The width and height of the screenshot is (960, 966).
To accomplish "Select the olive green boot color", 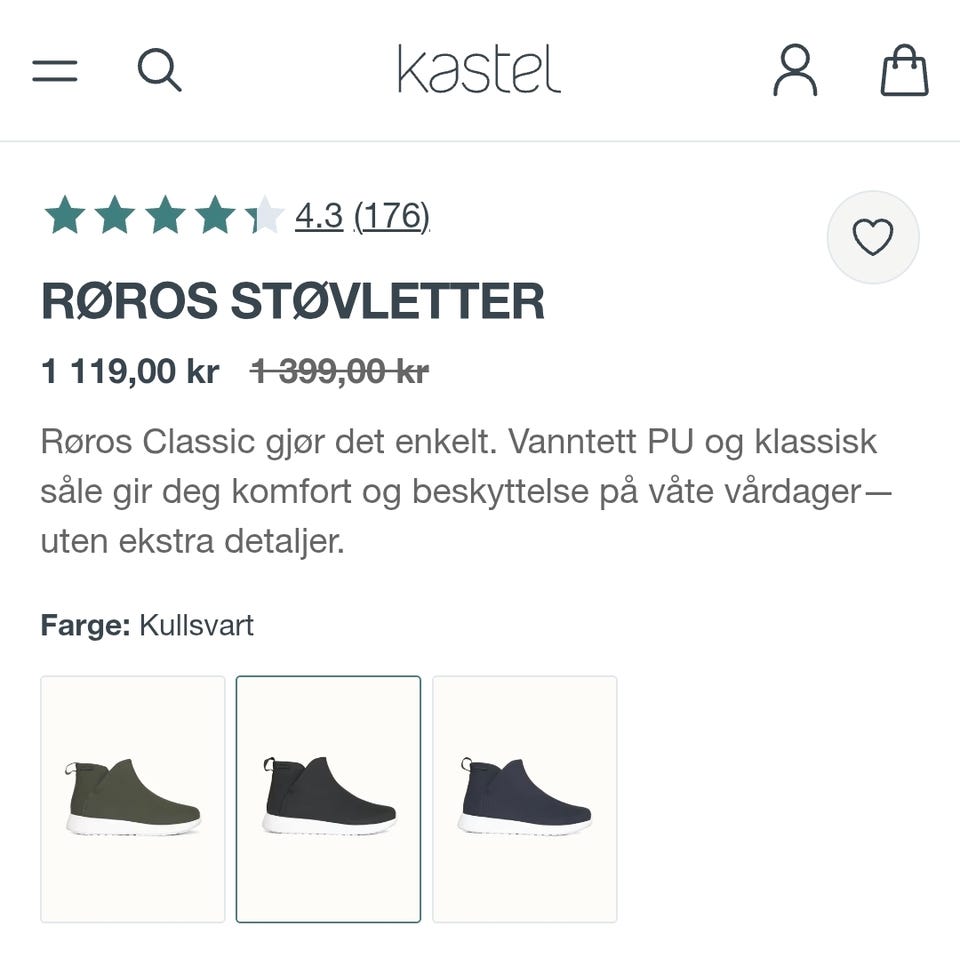I will [x=133, y=799].
